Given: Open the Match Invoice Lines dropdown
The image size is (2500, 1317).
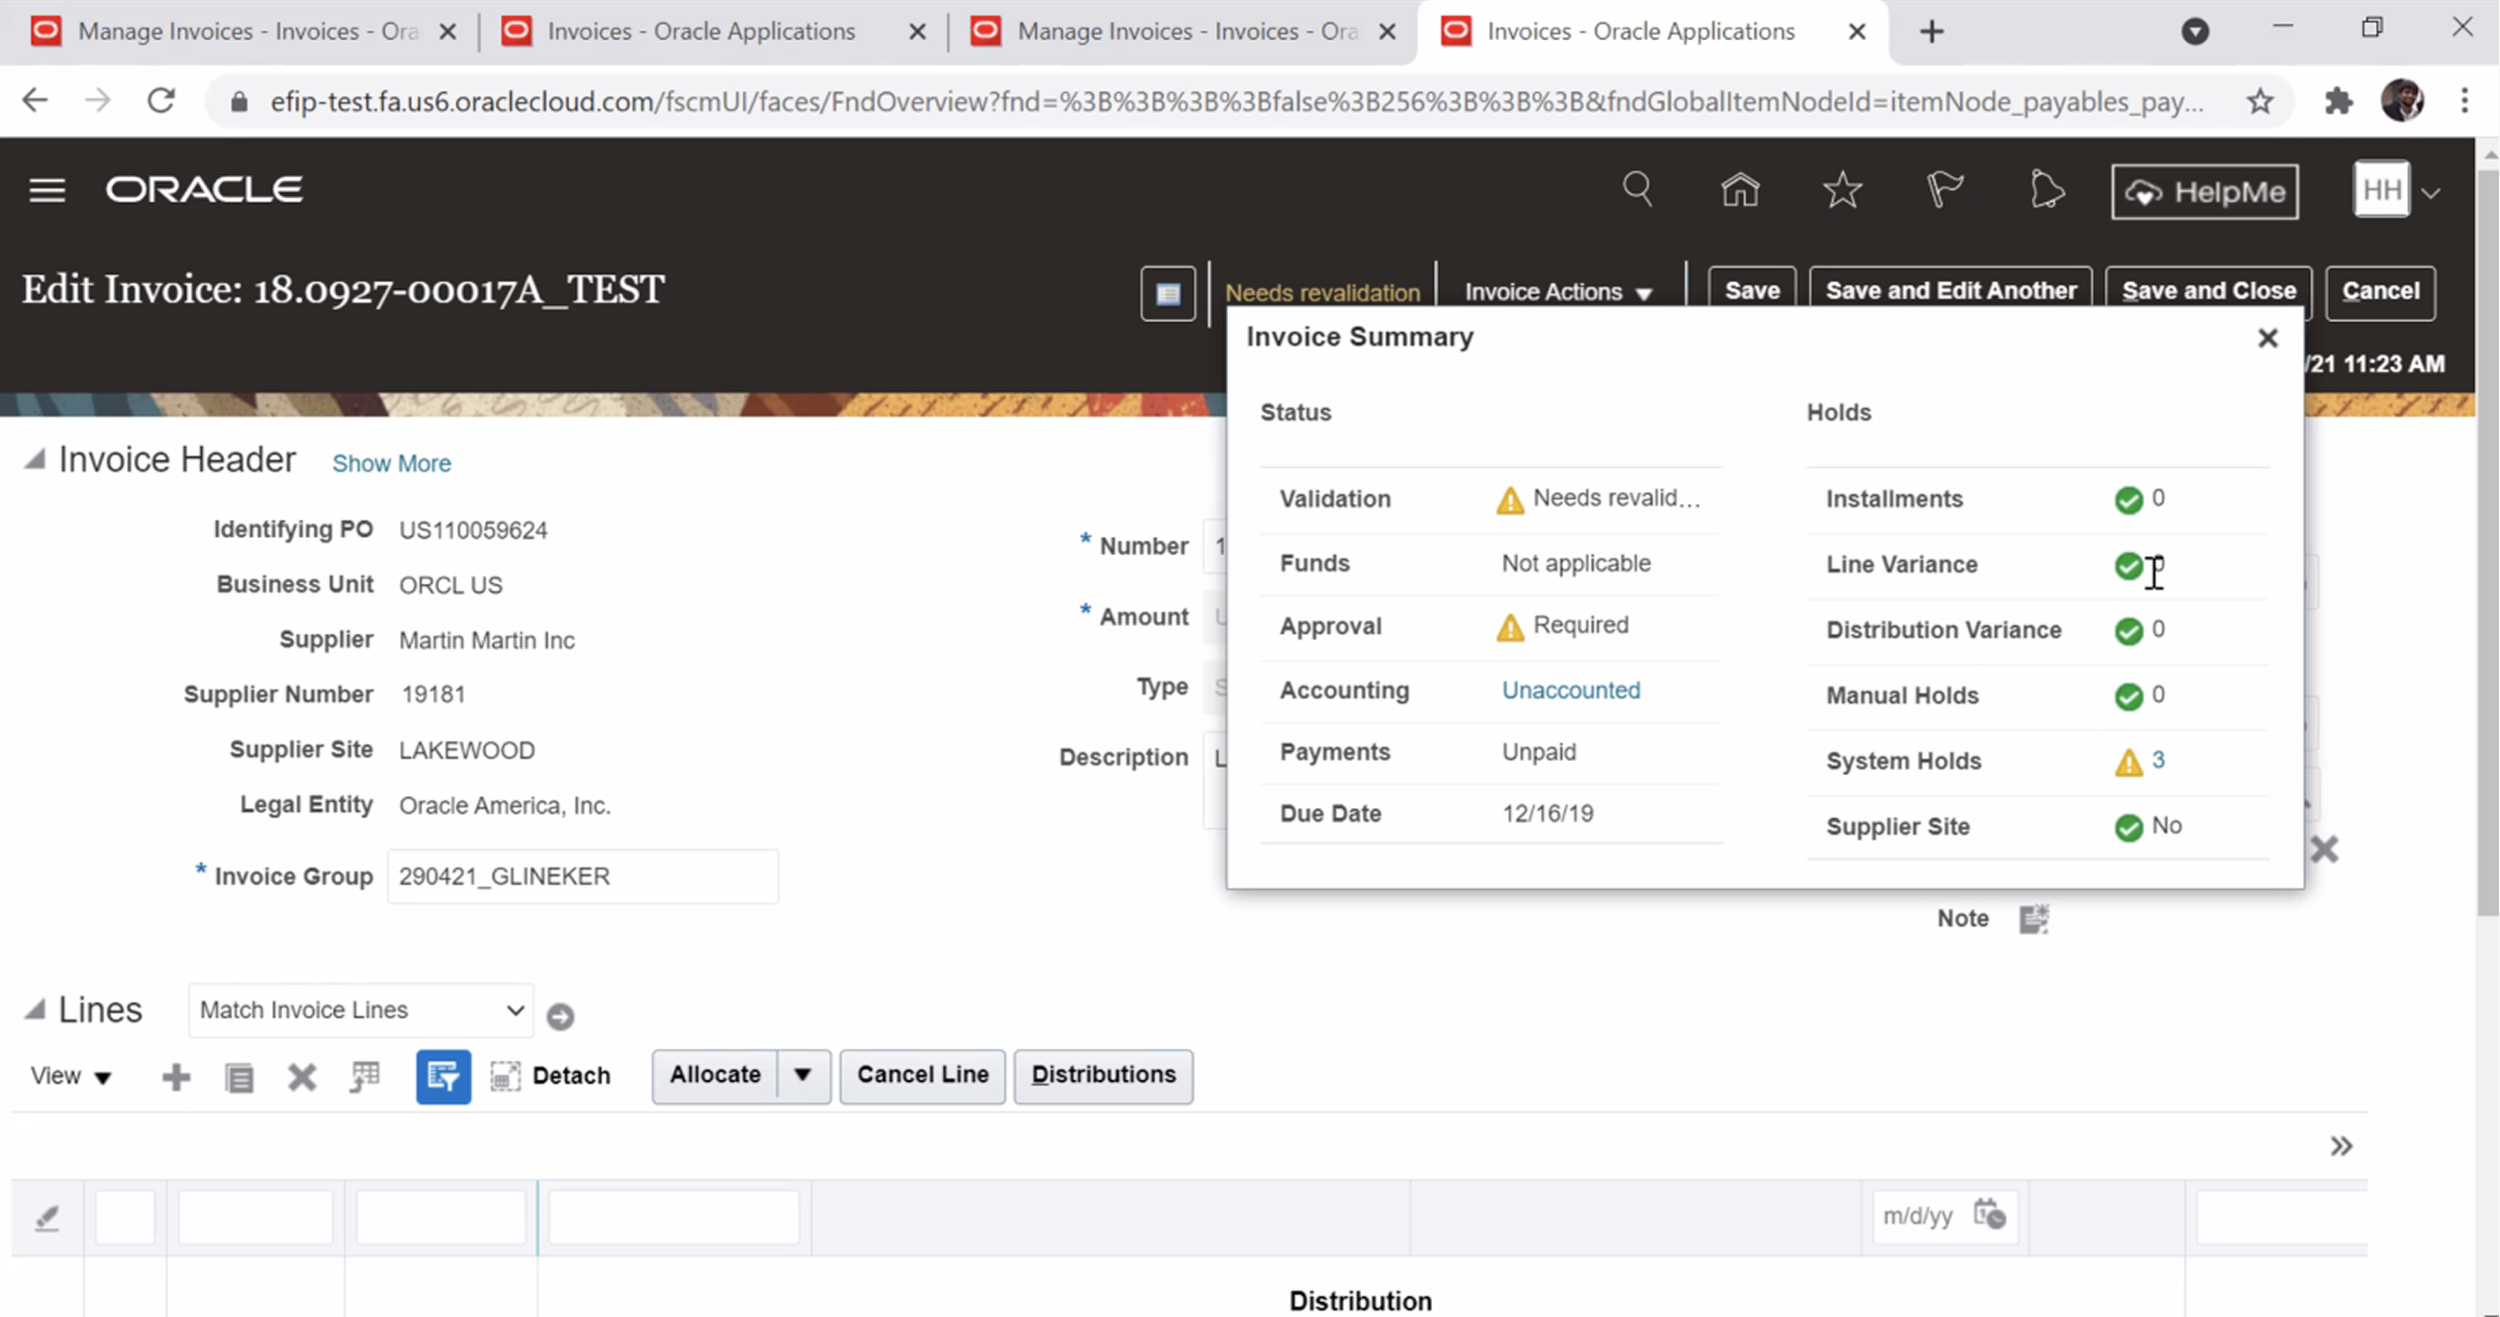Looking at the screenshot, I should pyautogui.click(x=361, y=1010).
